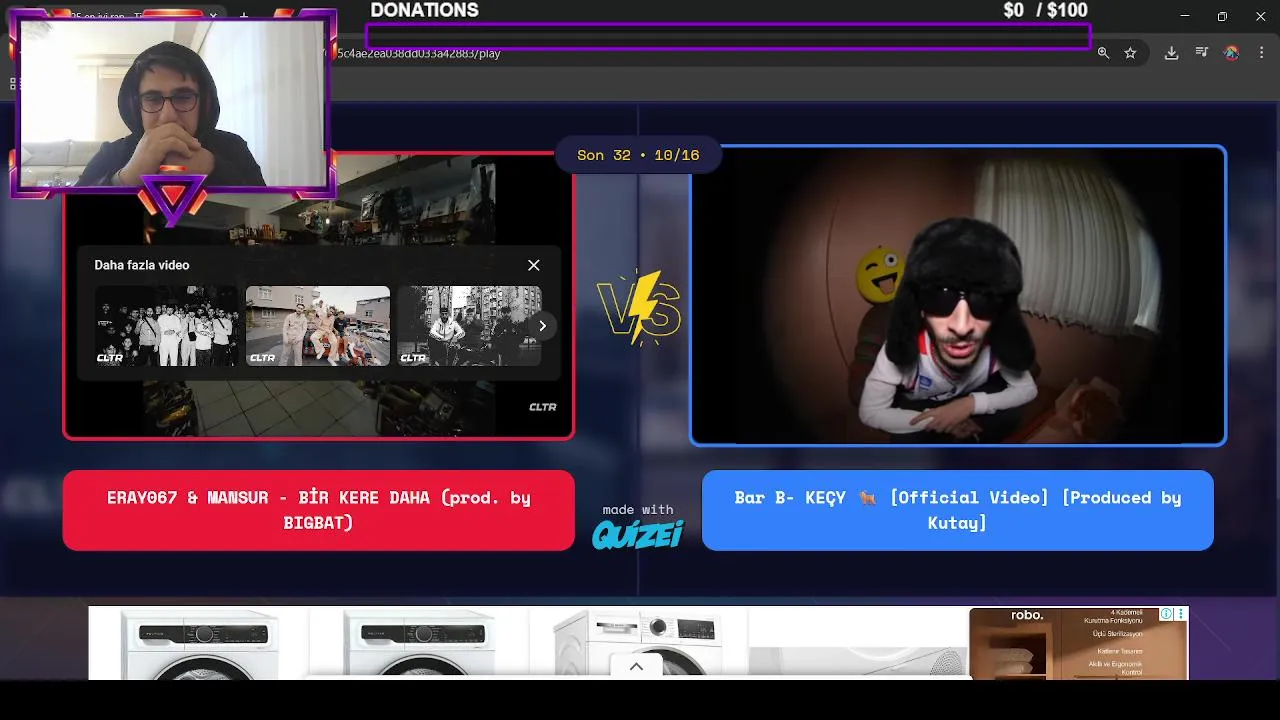Show next suggested videos with right chevron
The height and width of the screenshot is (720, 1280).
point(542,326)
